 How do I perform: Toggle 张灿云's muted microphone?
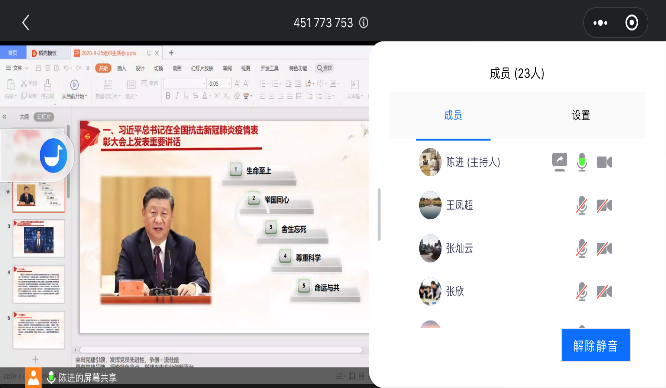click(x=581, y=249)
